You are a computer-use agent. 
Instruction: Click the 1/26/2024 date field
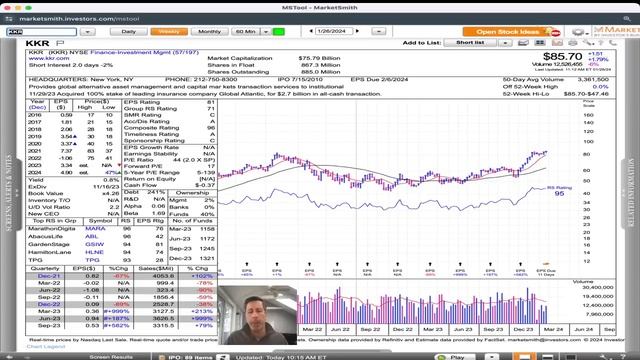(x=333, y=31)
